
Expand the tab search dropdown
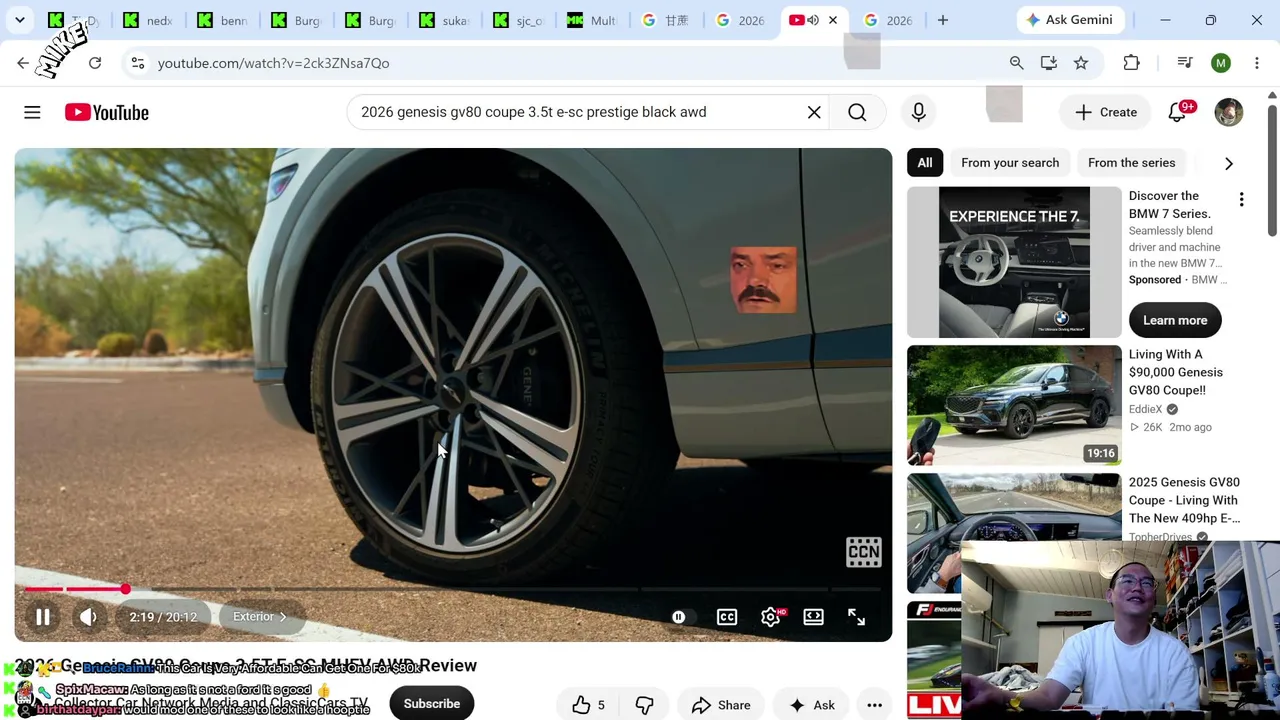pyautogui.click(x=20, y=20)
